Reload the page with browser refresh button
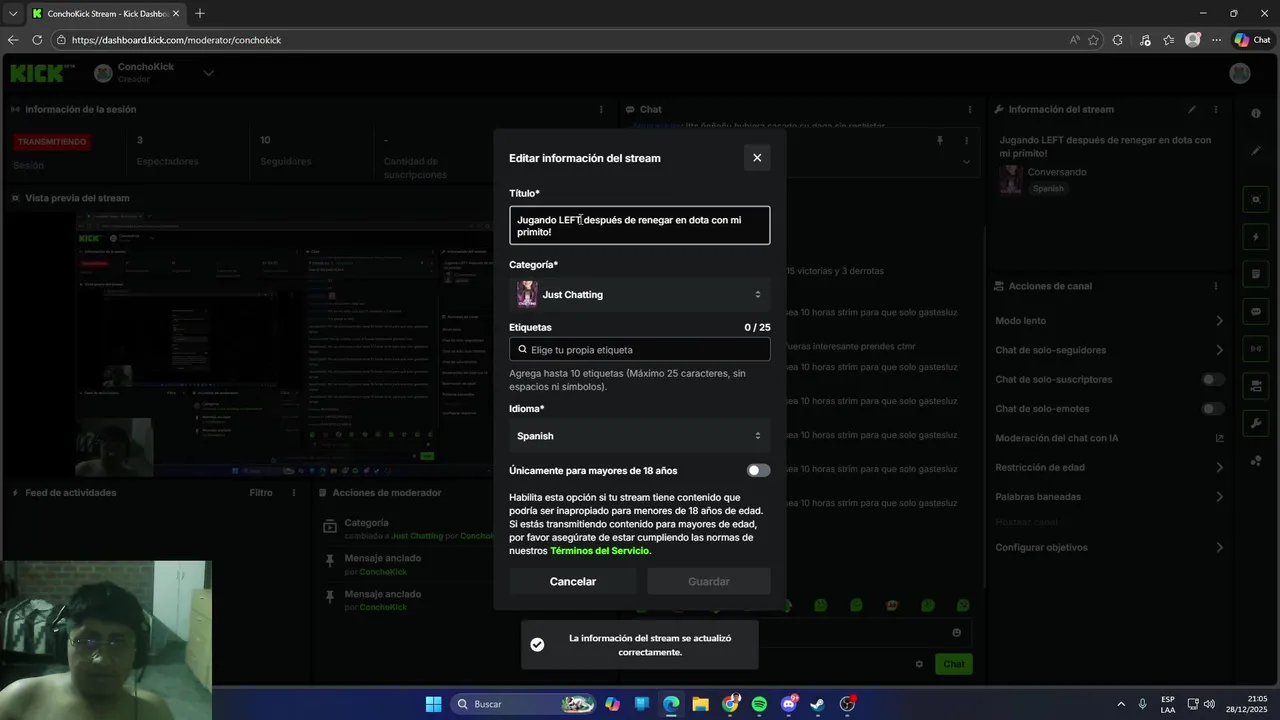Viewport: 1280px width, 720px height. [37, 40]
